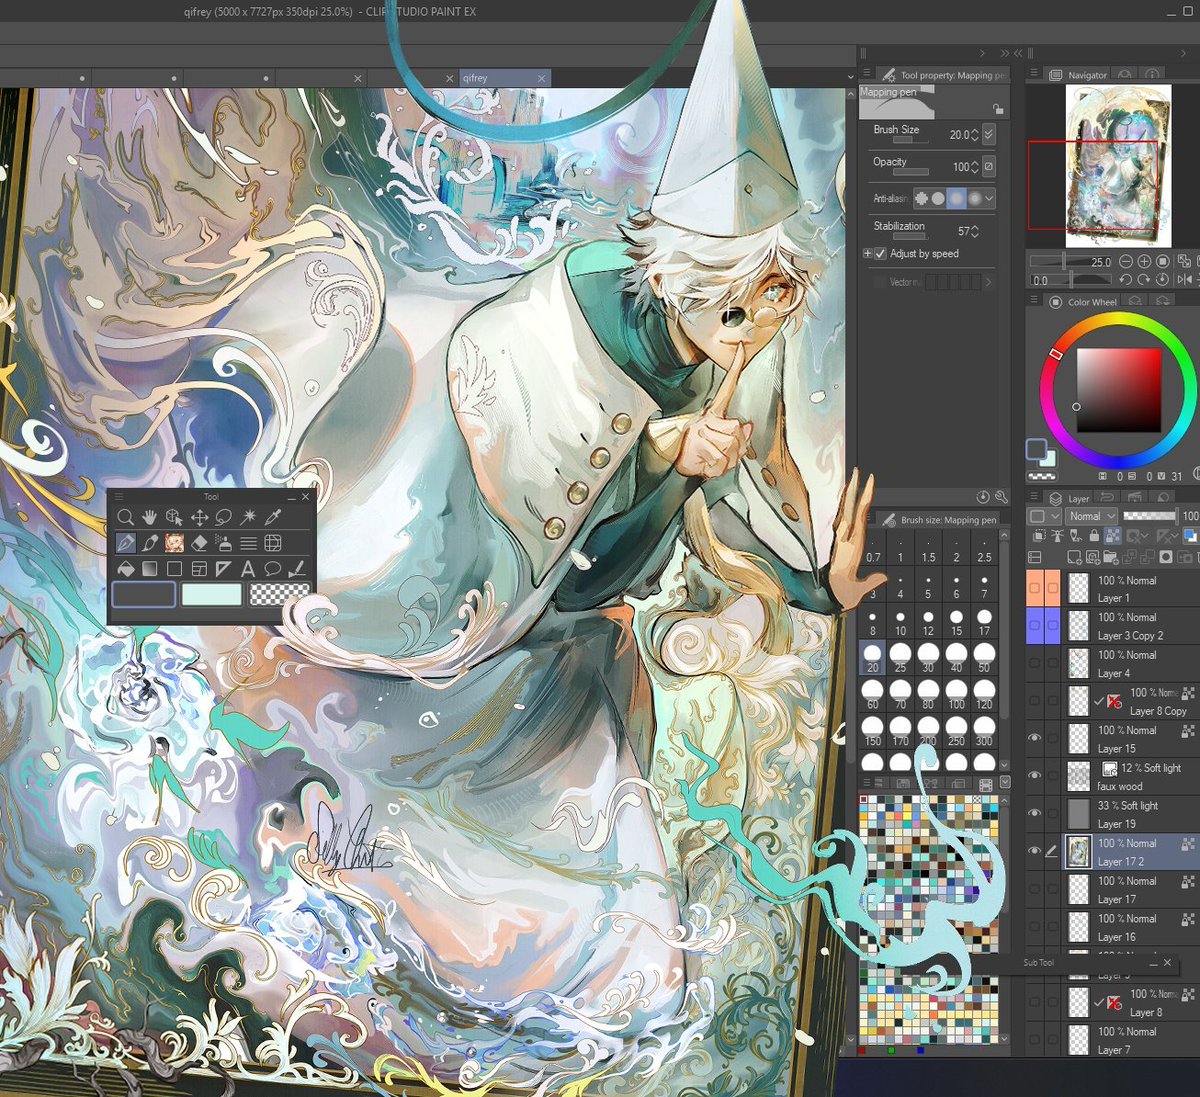Choose brush size preset 20
Viewport: 1200px width, 1097px height.
click(873, 657)
